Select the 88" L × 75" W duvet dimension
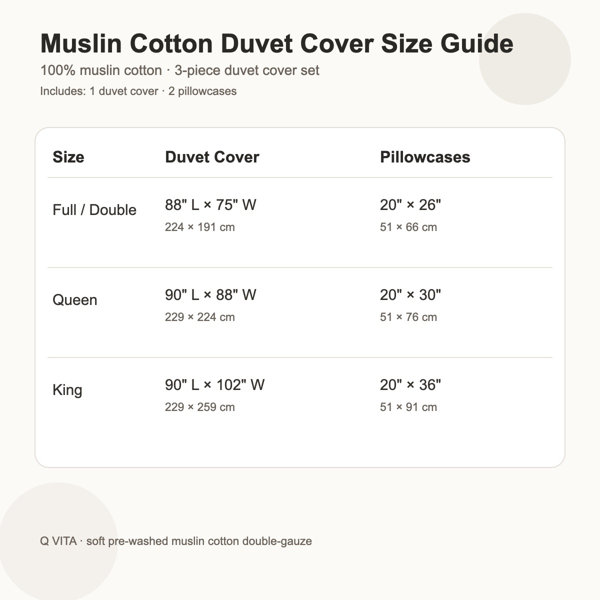Image resolution: width=600 pixels, height=600 pixels. click(x=210, y=205)
